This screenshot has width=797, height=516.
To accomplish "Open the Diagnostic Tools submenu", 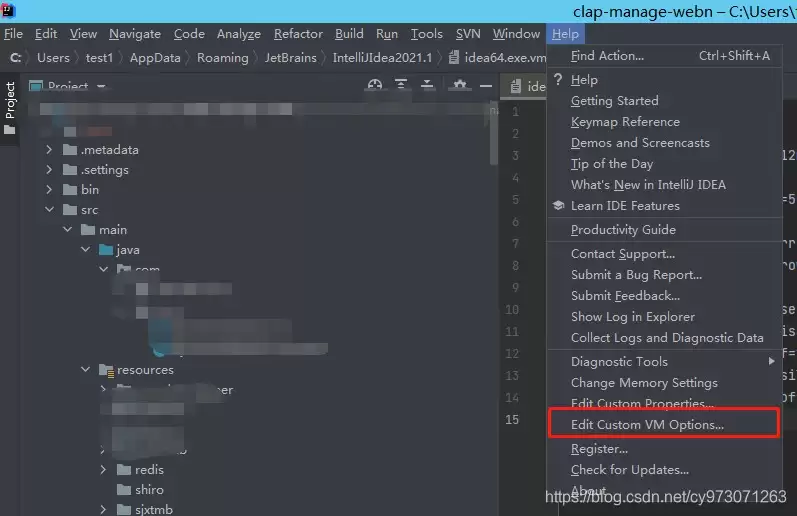I will pyautogui.click(x=772, y=361).
